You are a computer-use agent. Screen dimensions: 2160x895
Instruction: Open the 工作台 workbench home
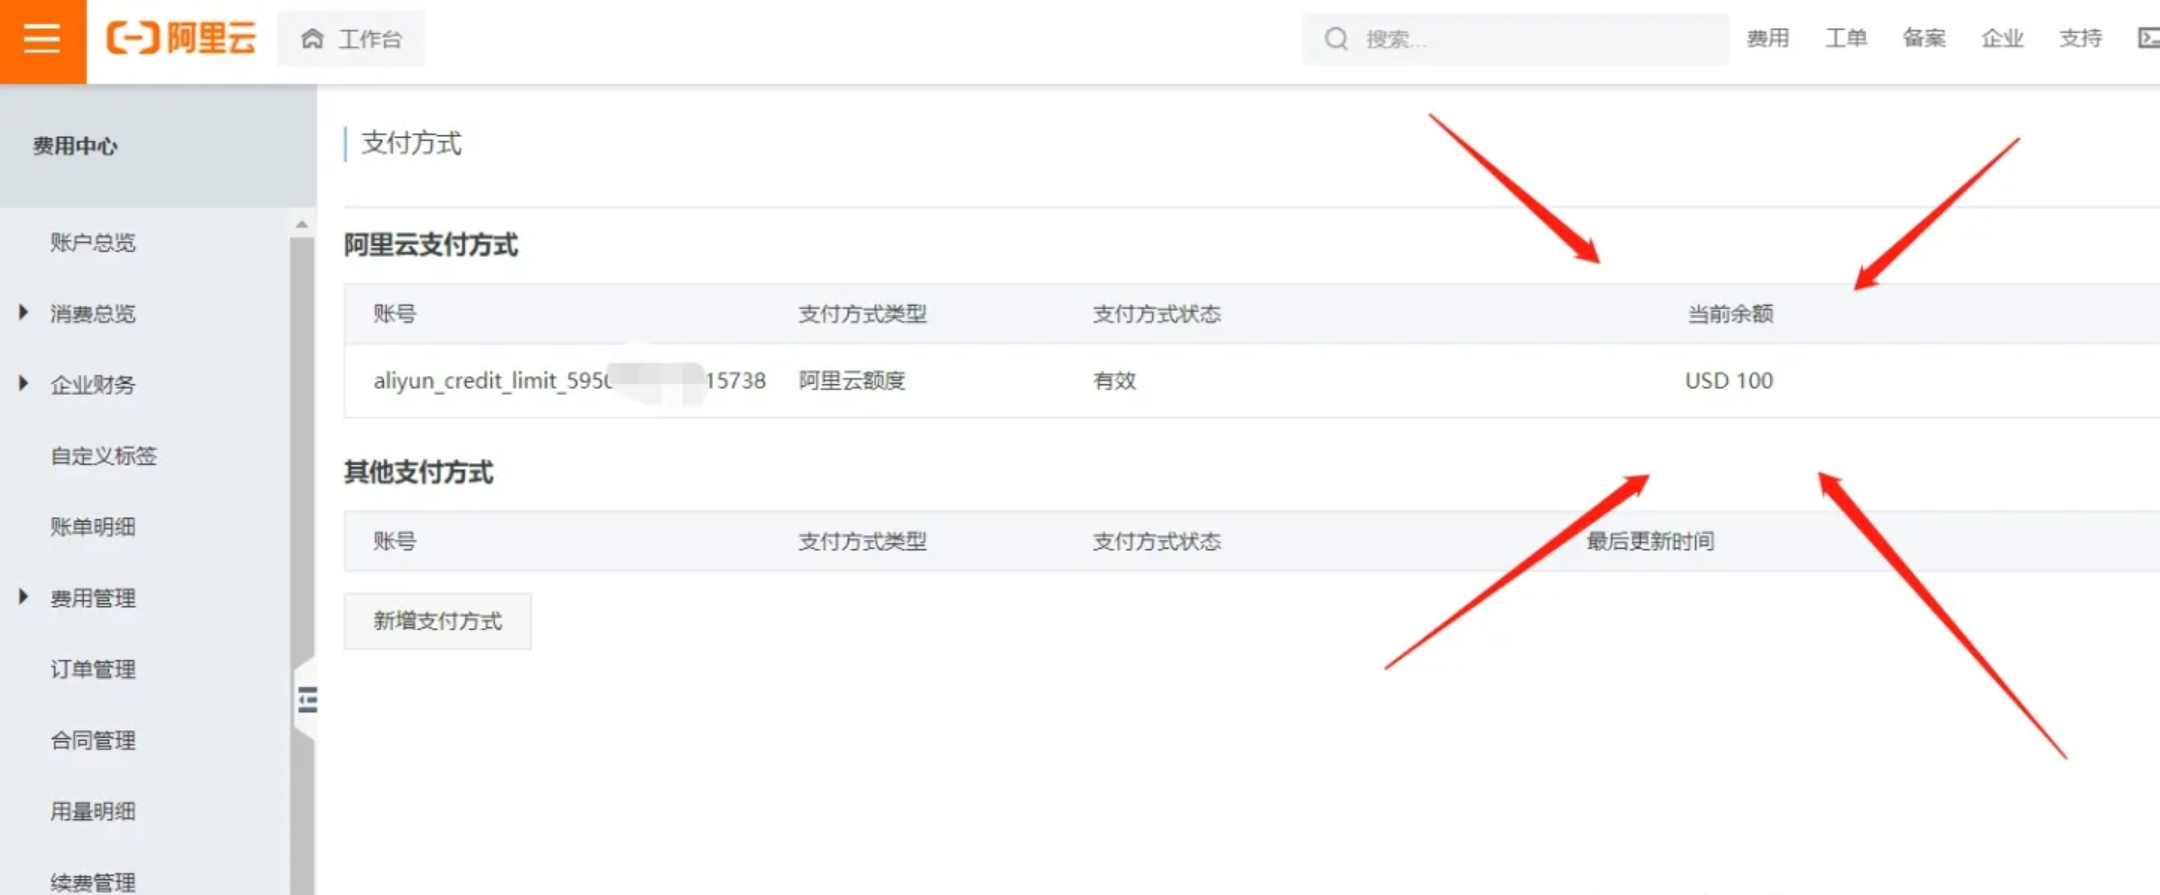point(351,39)
